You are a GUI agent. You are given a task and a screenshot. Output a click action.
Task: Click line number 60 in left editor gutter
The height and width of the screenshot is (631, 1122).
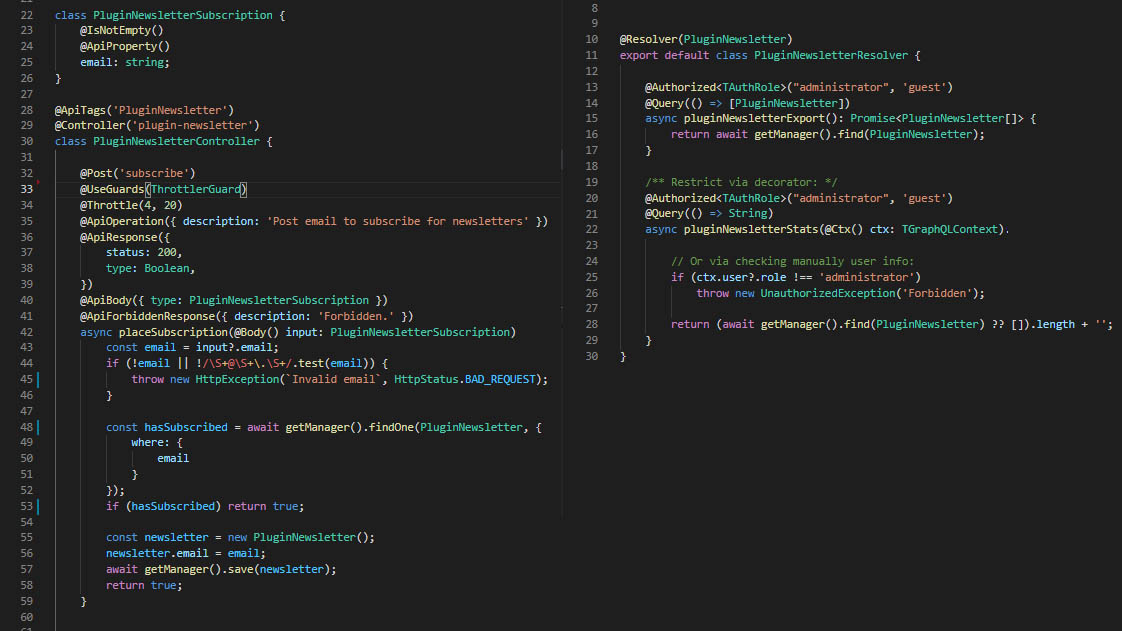click(x=26, y=617)
